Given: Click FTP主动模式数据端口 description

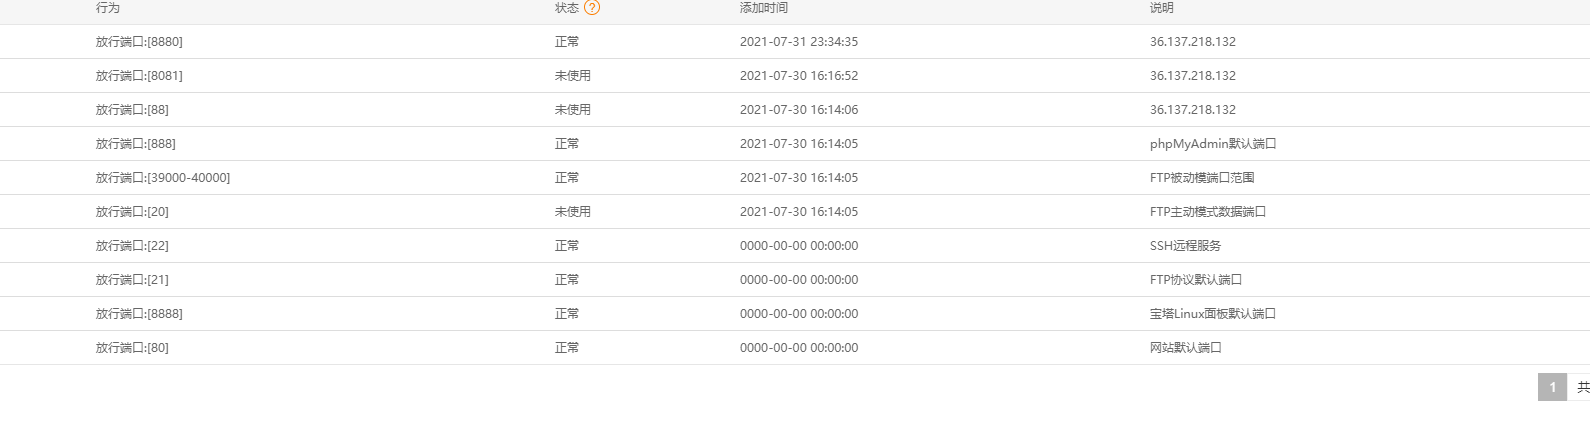Looking at the screenshot, I should tap(1208, 212).
